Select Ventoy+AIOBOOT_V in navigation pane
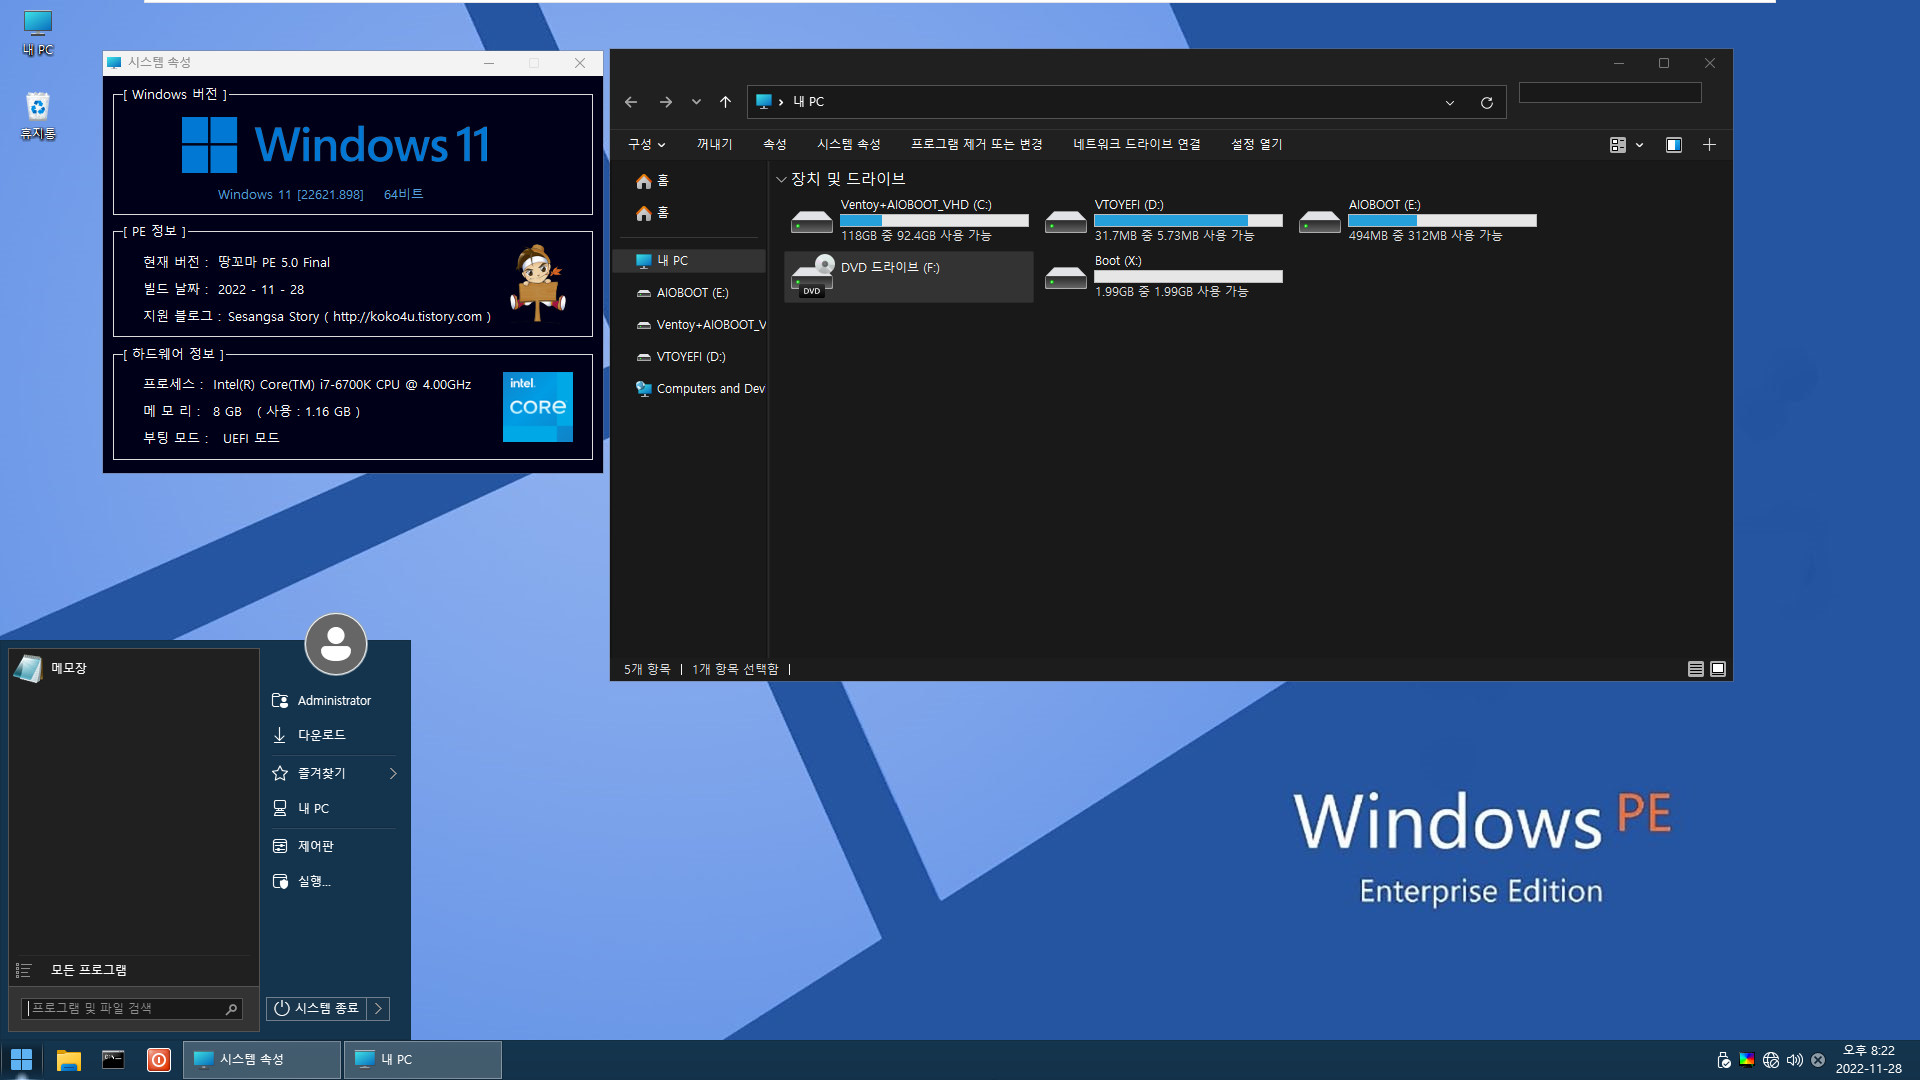 [x=688, y=325]
